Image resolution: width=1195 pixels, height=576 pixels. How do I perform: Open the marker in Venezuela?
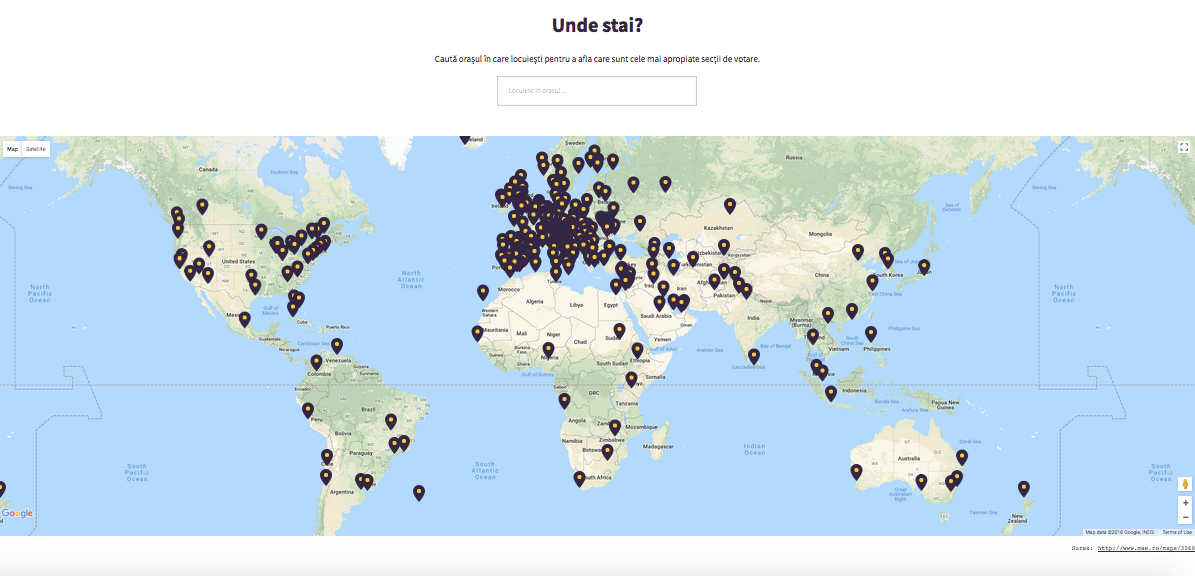[x=337, y=346]
